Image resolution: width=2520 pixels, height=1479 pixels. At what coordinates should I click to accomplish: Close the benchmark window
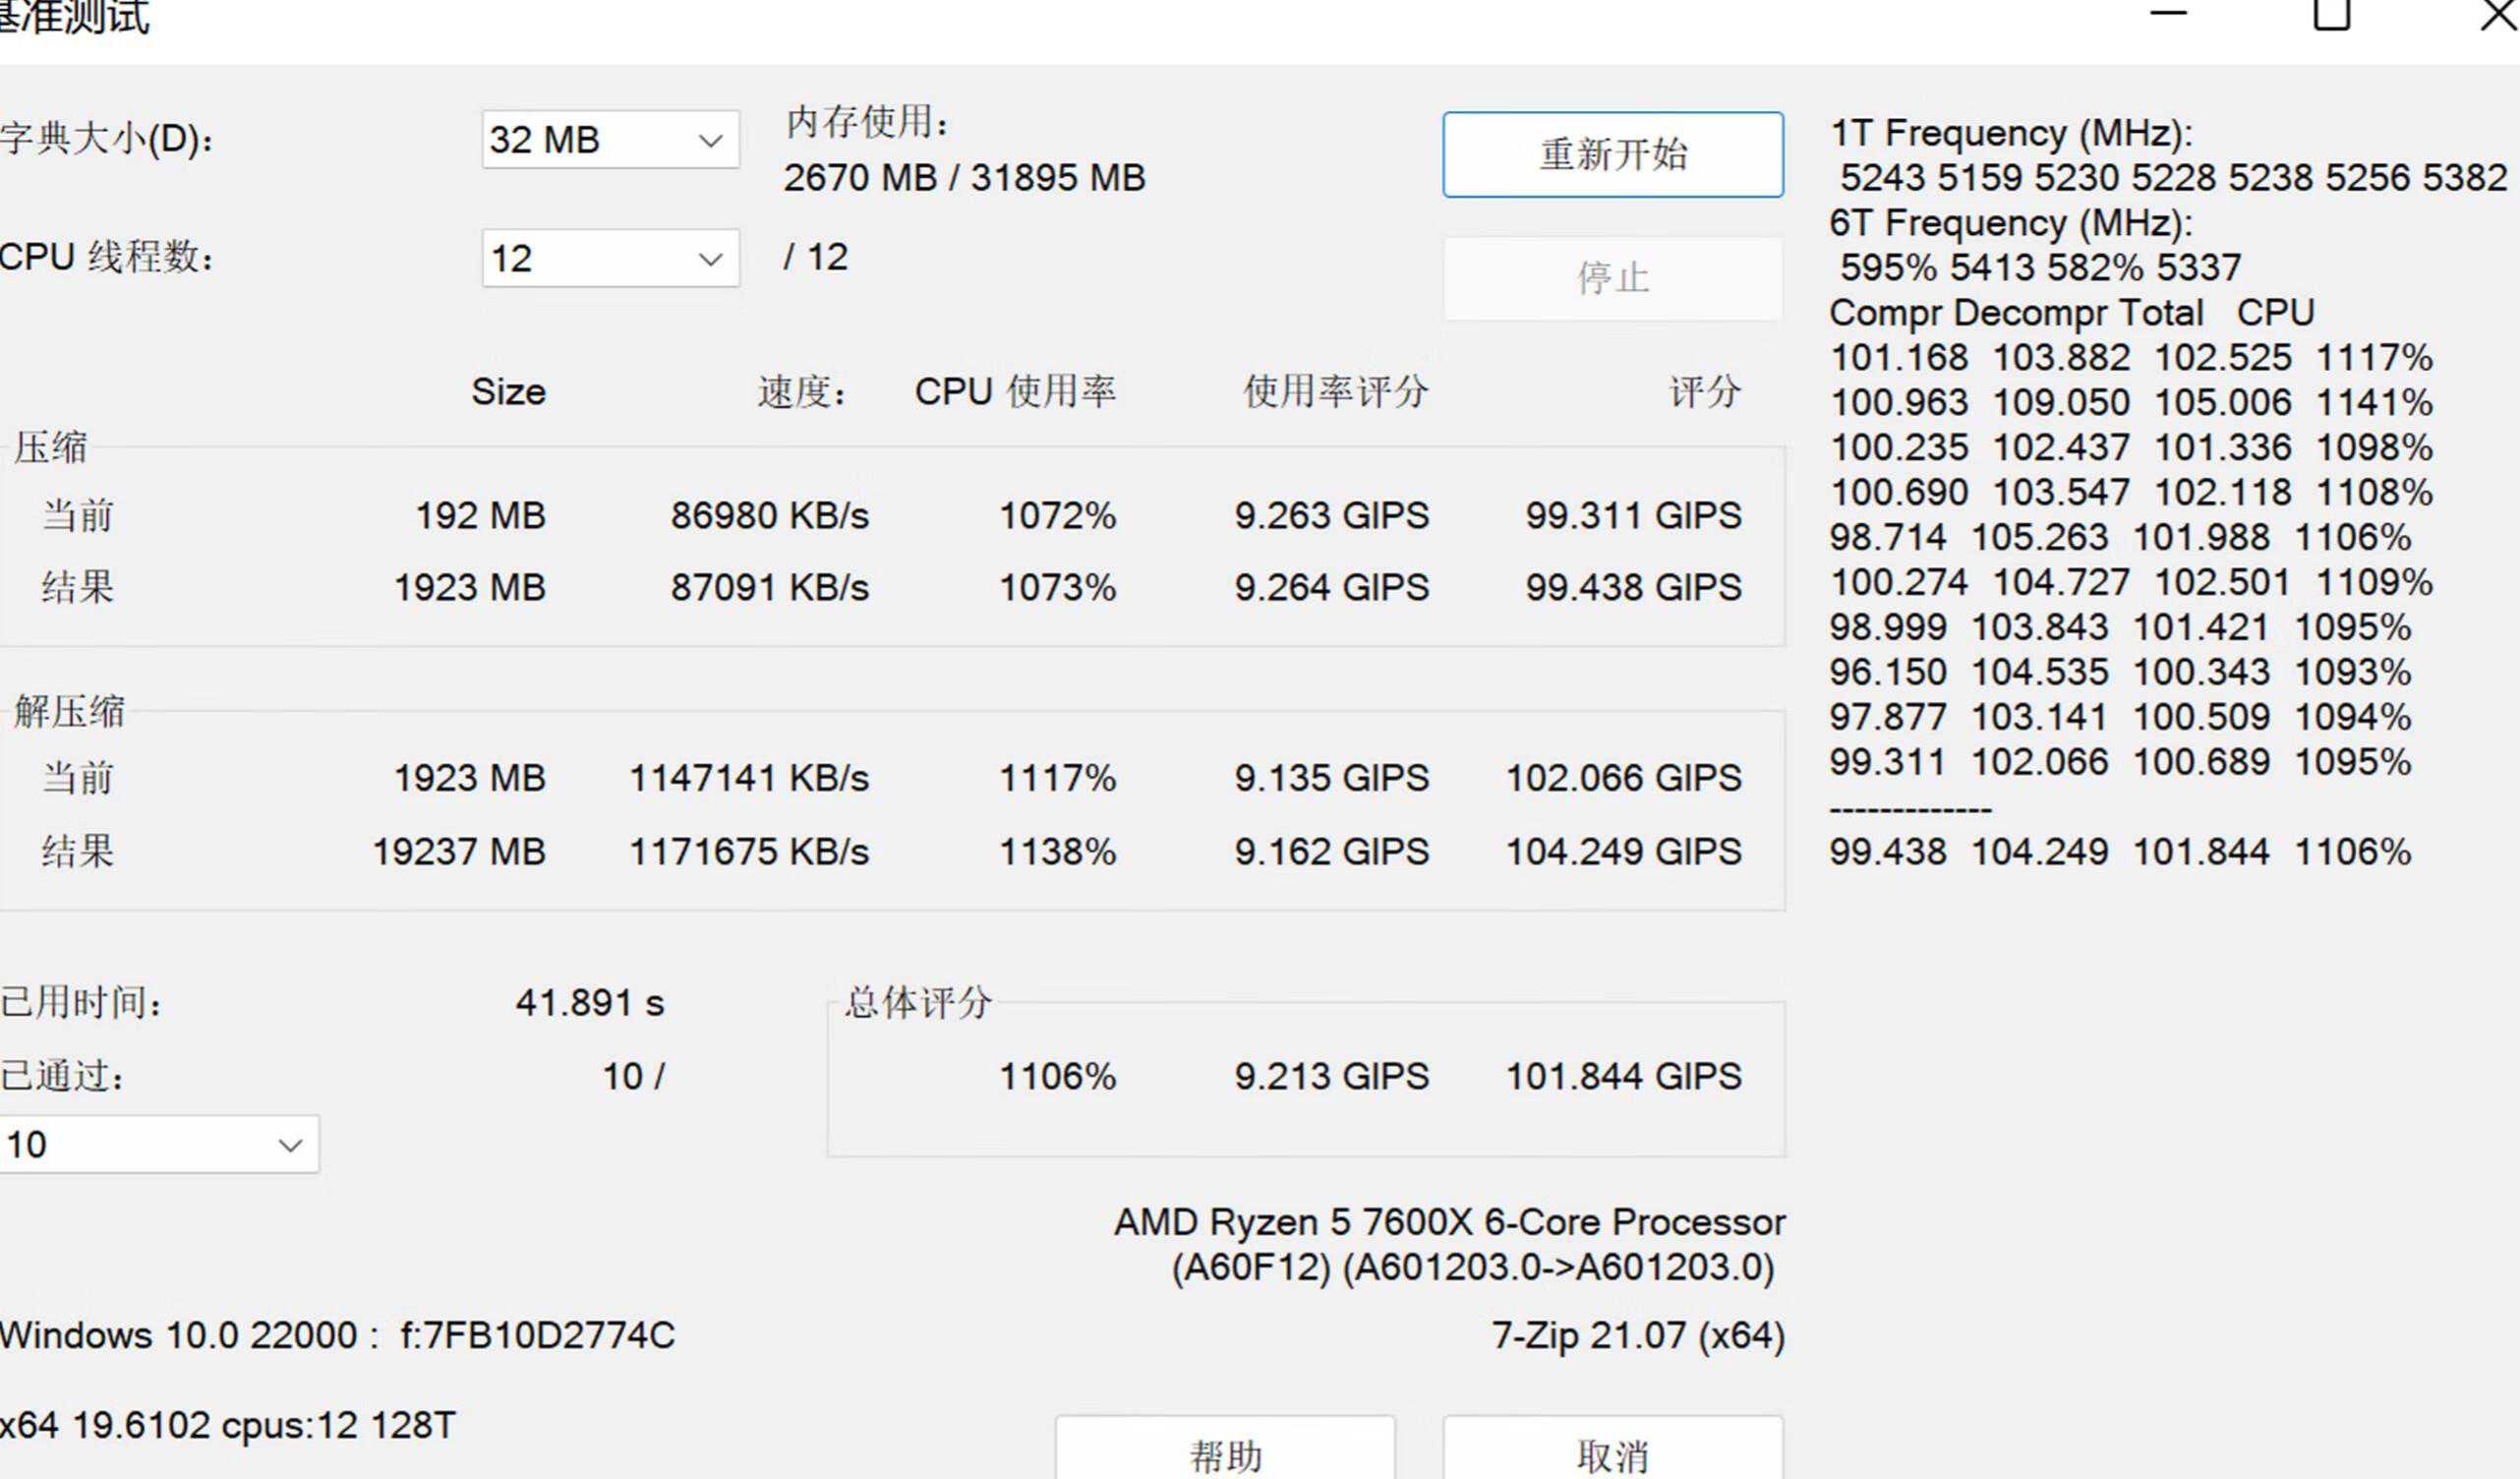(x=2497, y=14)
